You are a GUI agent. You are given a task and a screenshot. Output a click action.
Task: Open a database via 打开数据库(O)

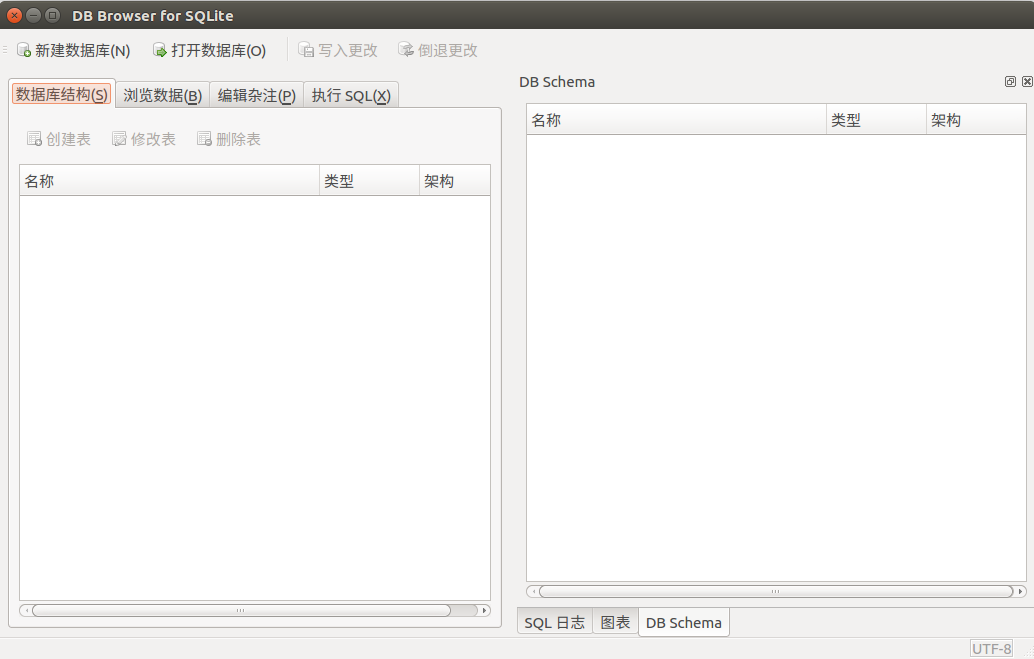coord(209,50)
